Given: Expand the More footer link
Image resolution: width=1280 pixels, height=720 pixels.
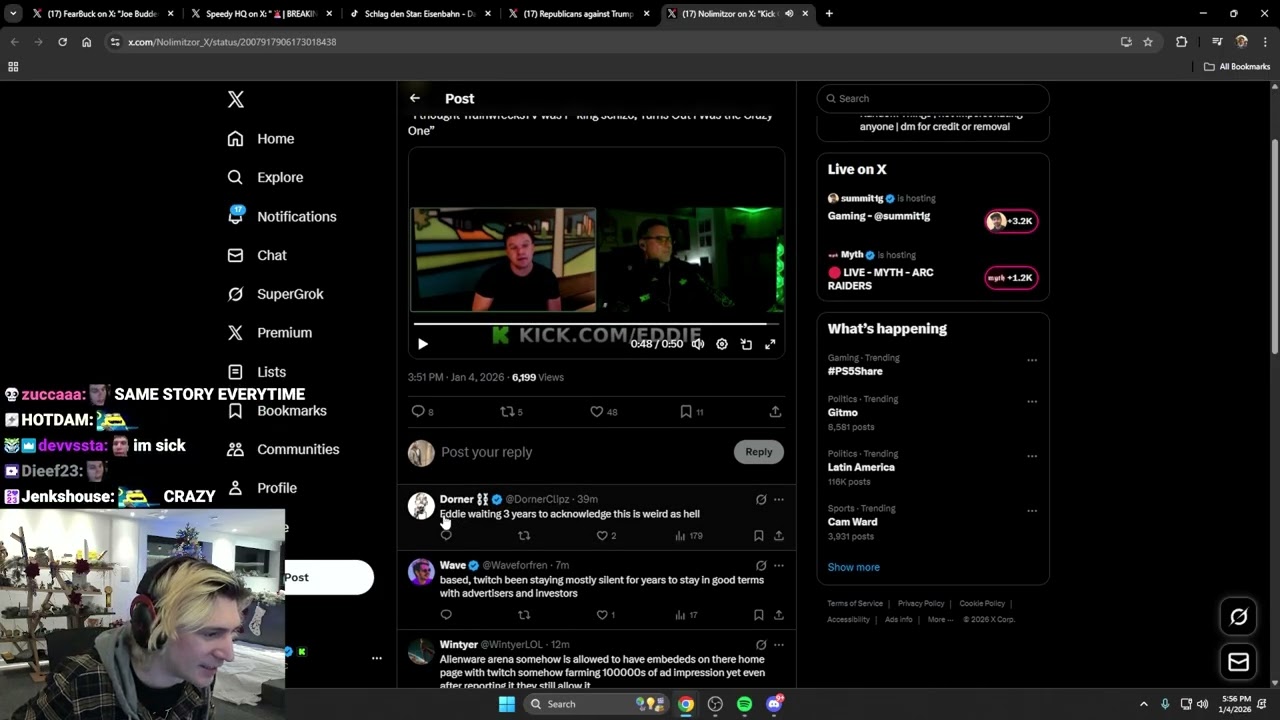Looking at the screenshot, I should pyautogui.click(x=940, y=619).
